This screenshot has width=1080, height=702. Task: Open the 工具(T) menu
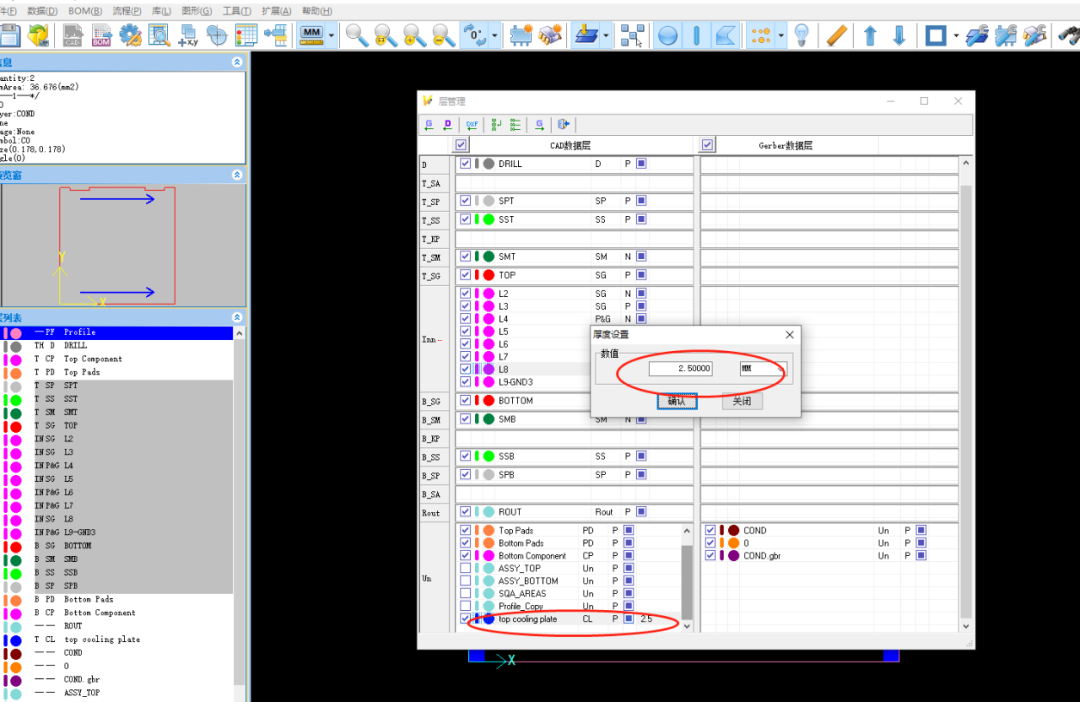[x=237, y=11]
